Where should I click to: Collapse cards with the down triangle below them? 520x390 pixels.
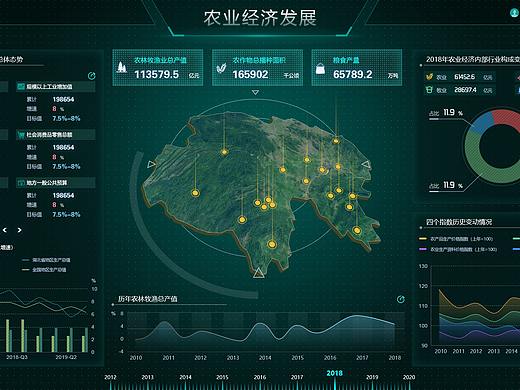click(255, 92)
